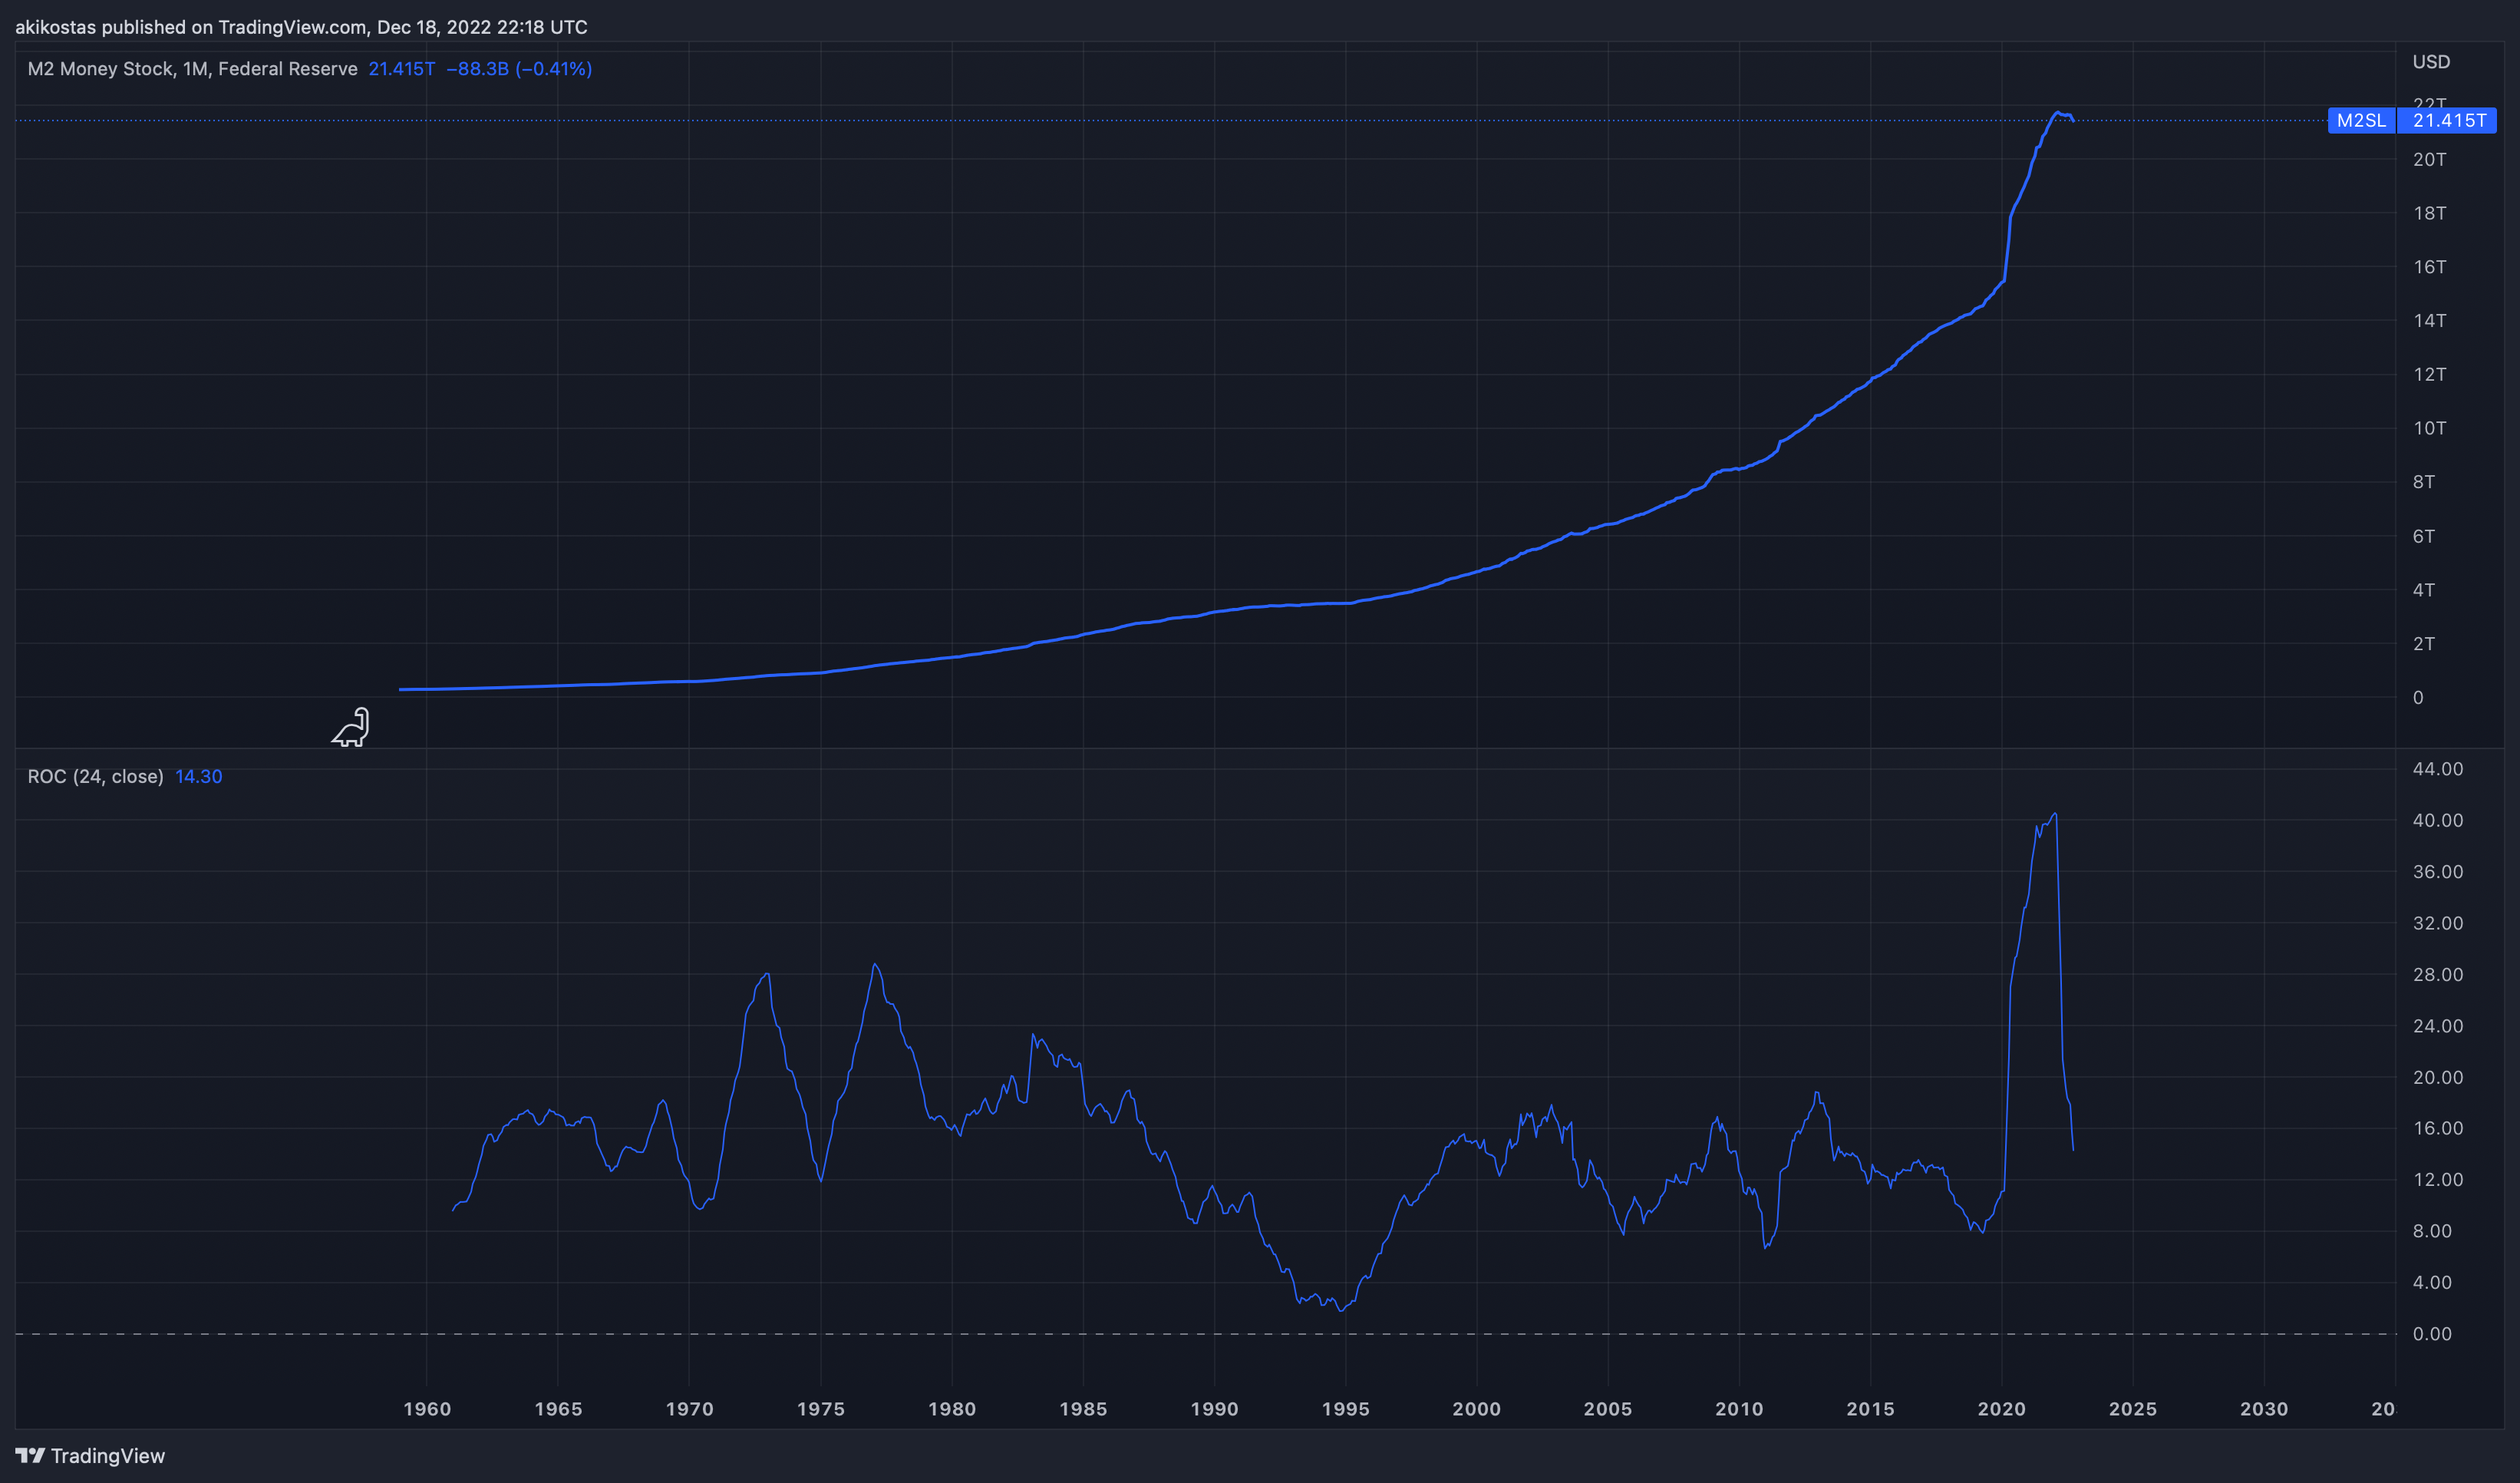Click the M2 Money Stock legend title

point(192,69)
